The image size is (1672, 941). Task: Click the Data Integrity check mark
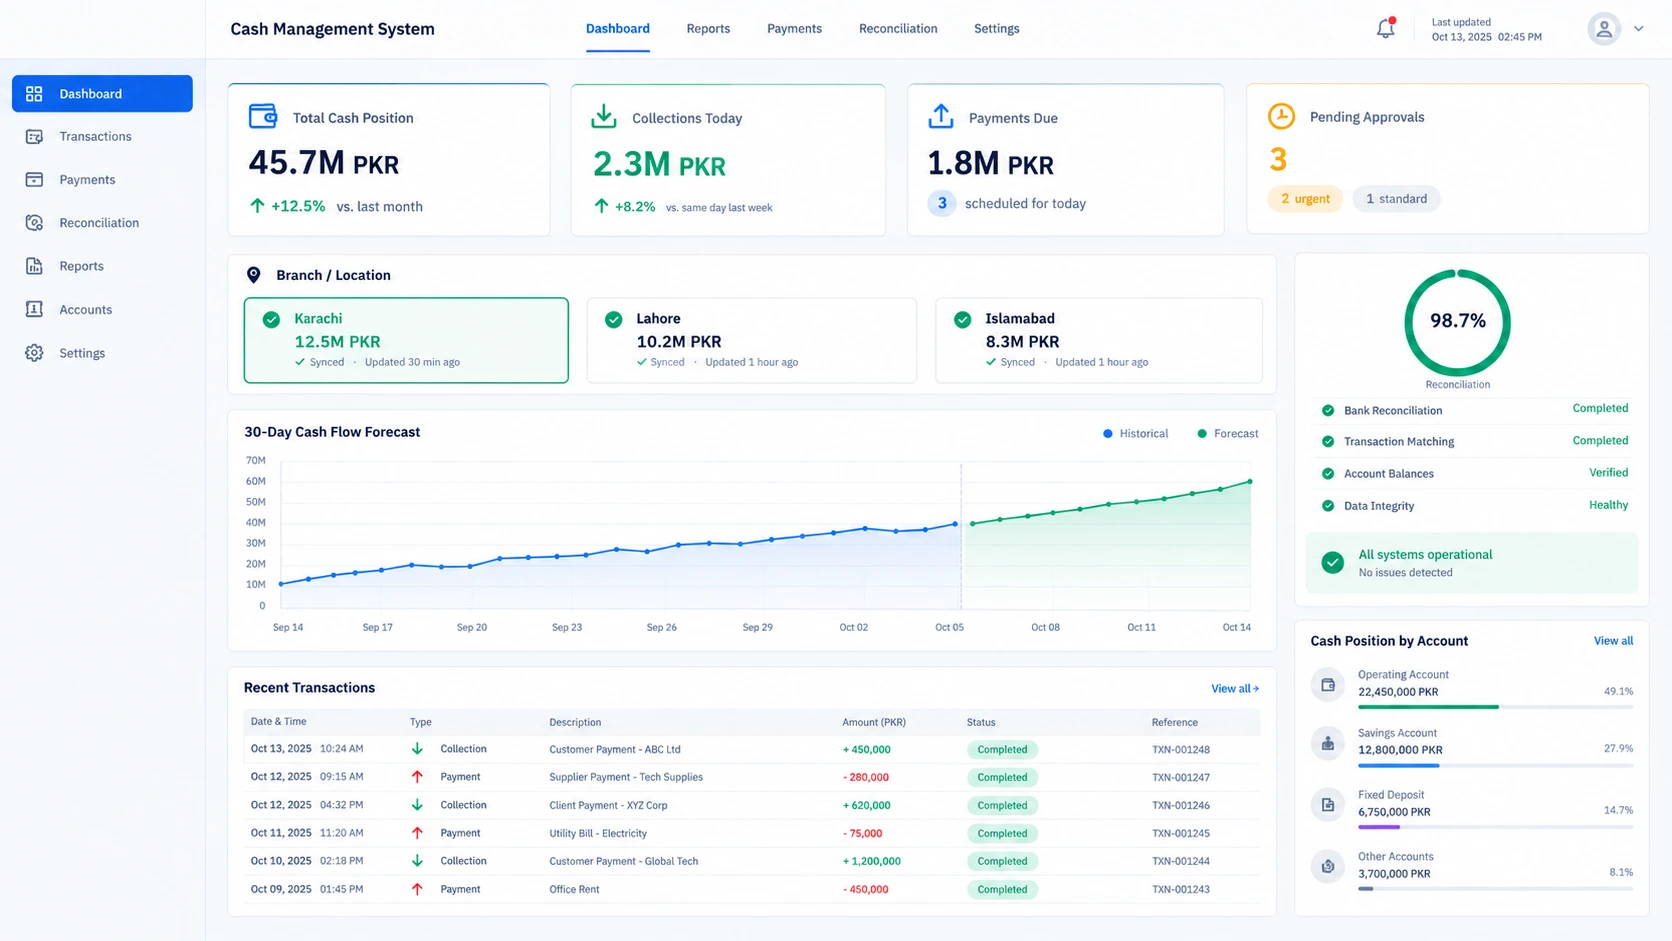(x=1328, y=506)
